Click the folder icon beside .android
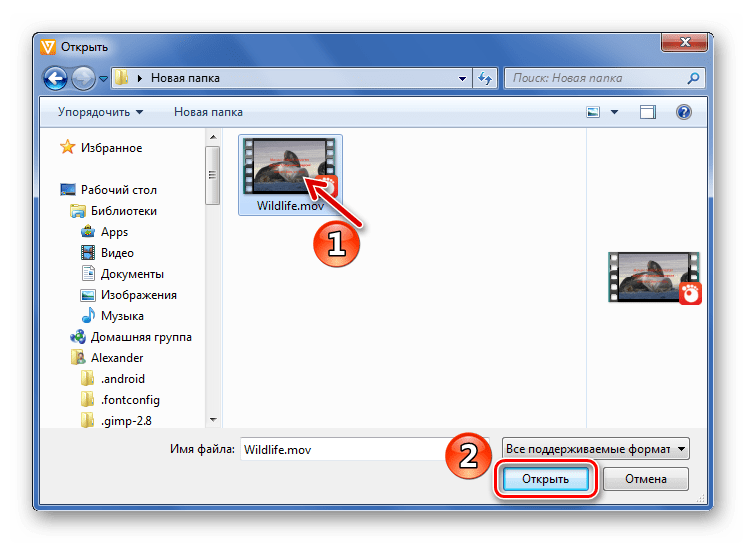The image size is (747, 544). pyautogui.click(x=88, y=379)
